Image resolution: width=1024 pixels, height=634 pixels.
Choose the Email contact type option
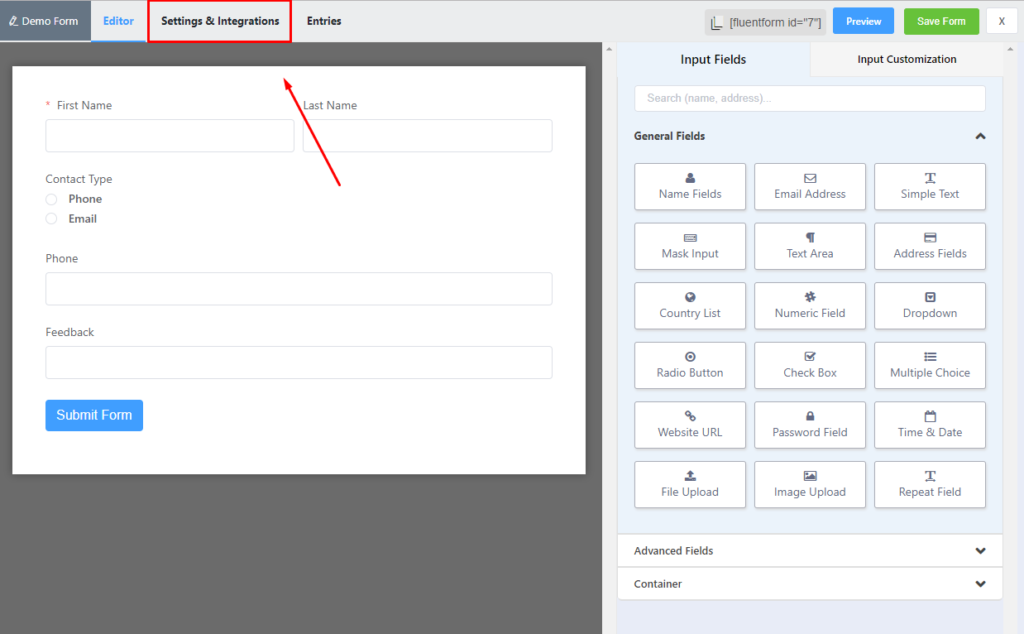click(51, 218)
